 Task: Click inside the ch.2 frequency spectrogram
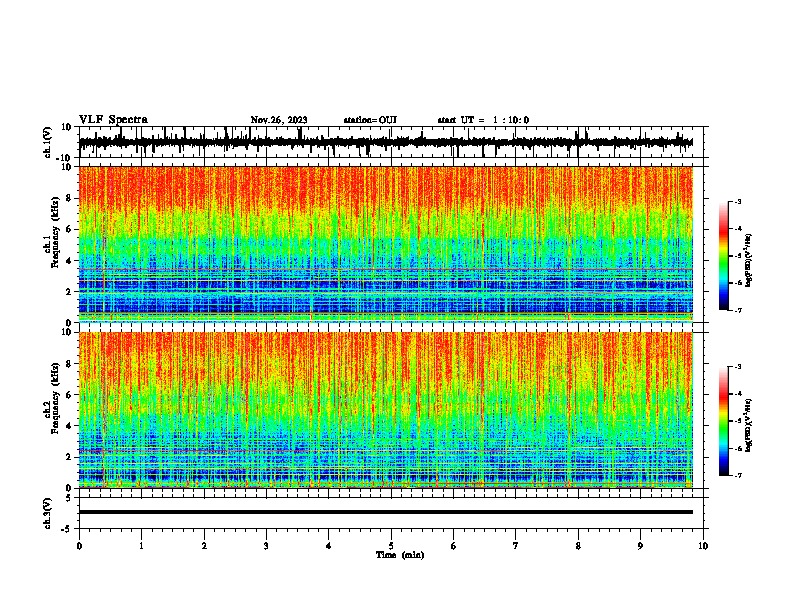pos(386,410)
